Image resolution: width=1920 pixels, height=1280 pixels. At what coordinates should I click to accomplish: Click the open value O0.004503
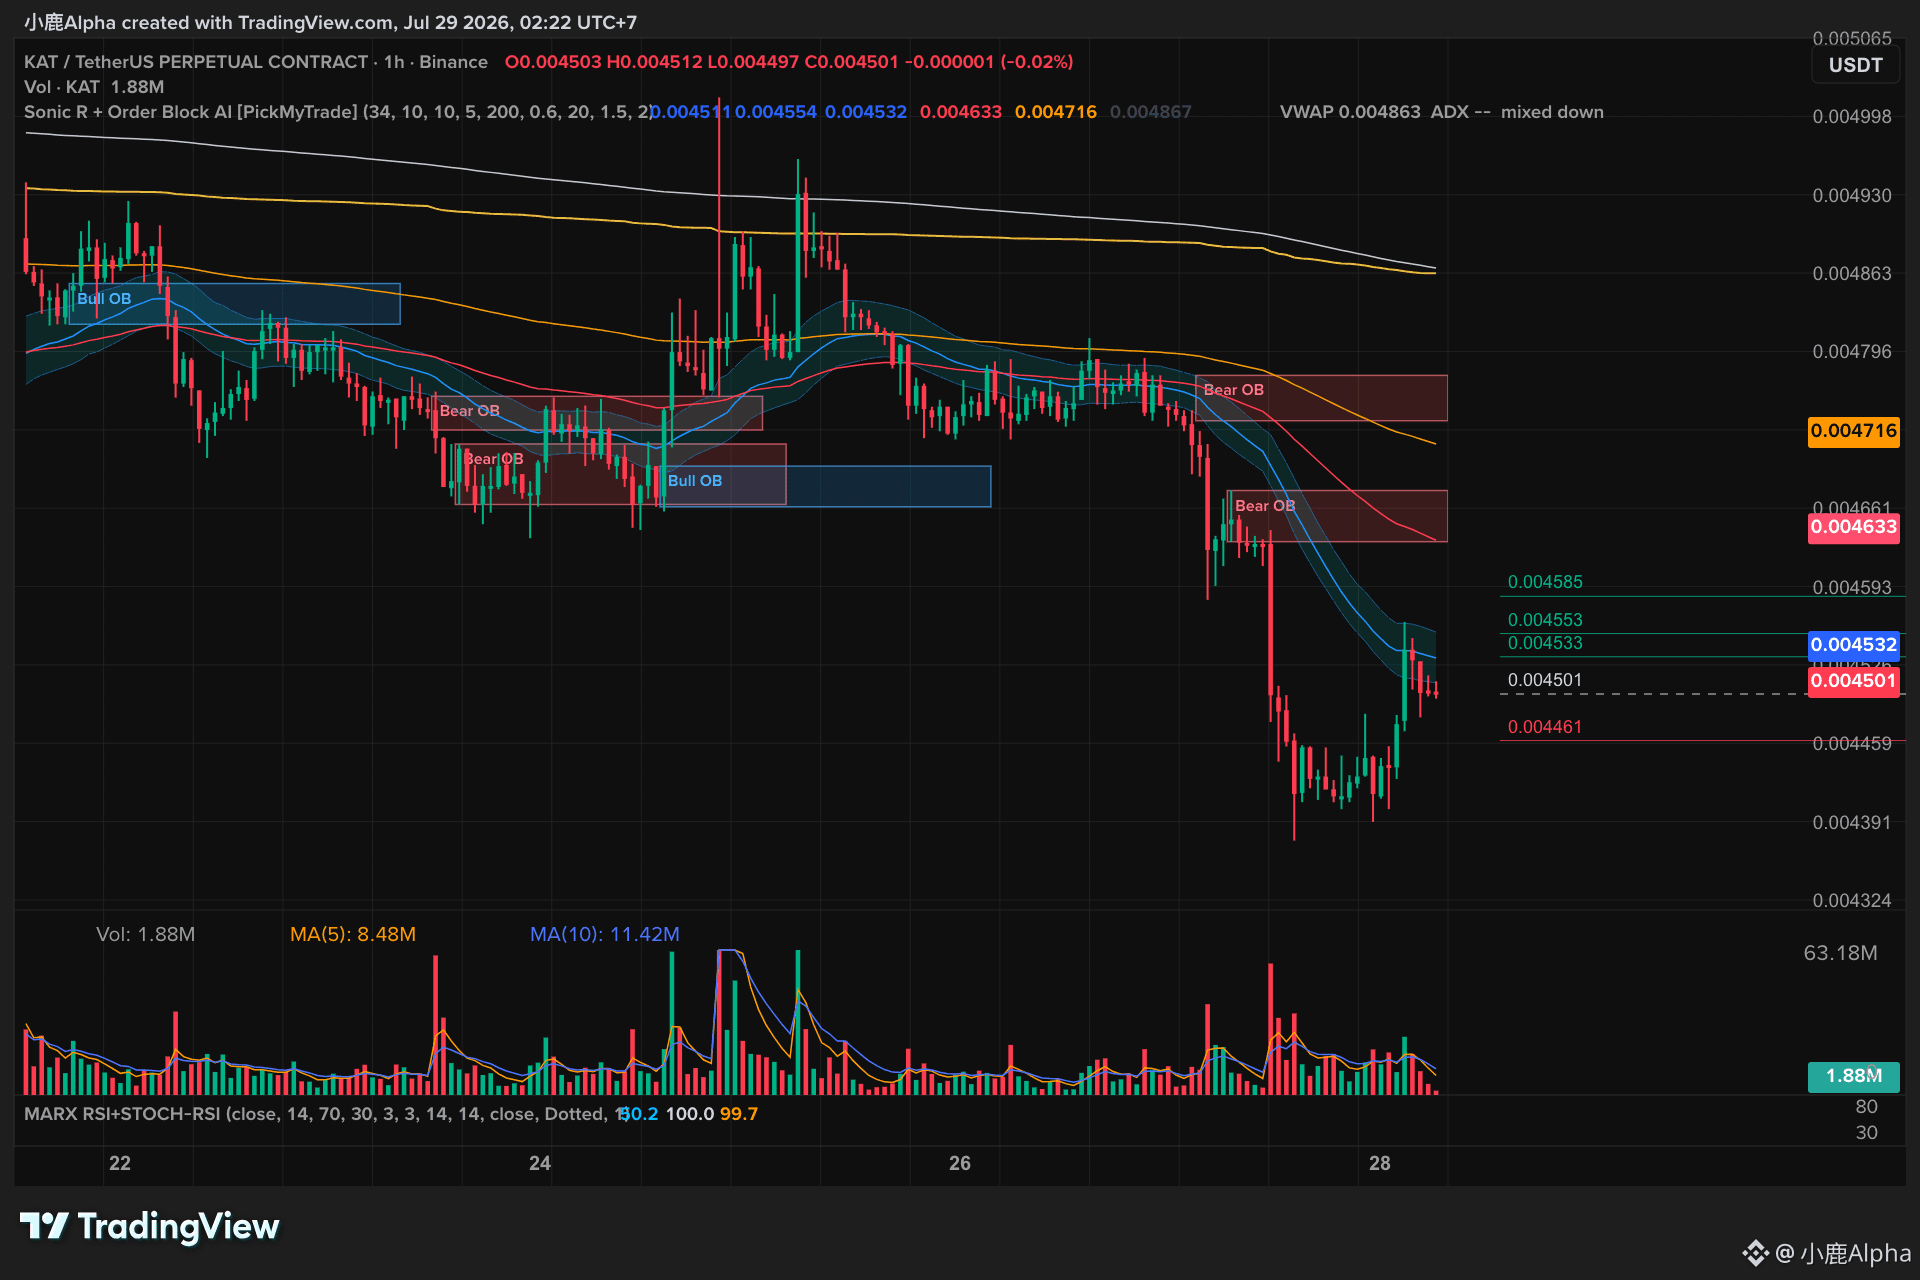(553, 62)
